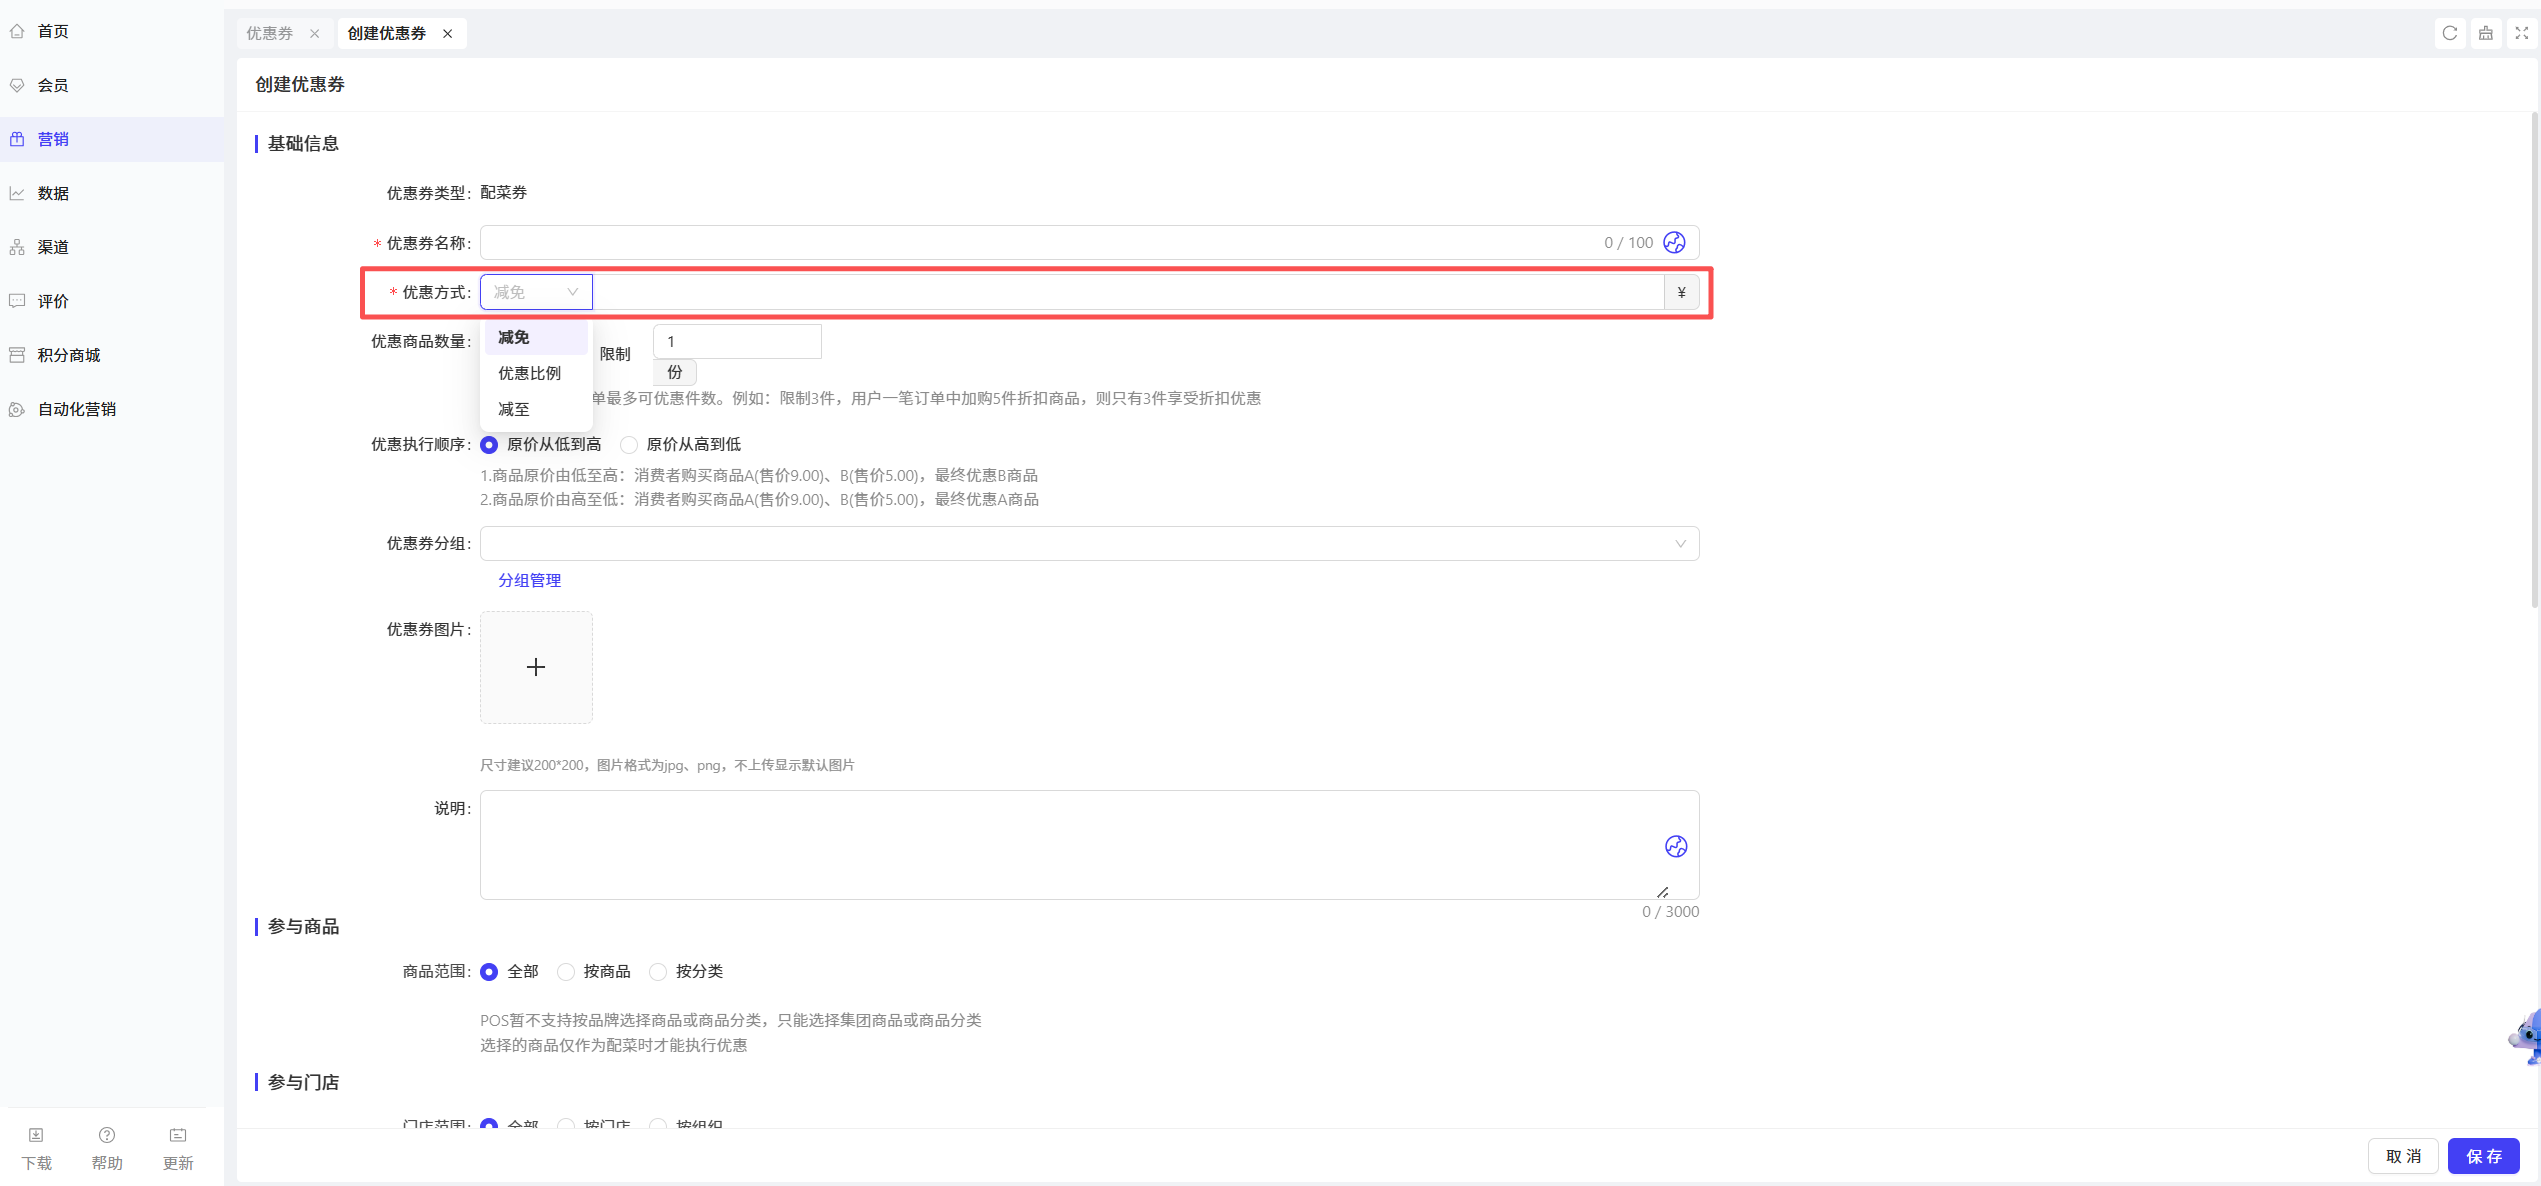Click the AI assist icon in coupon name field
This screenshot has height=1186, width=2541.
(x=1674, y=242)
